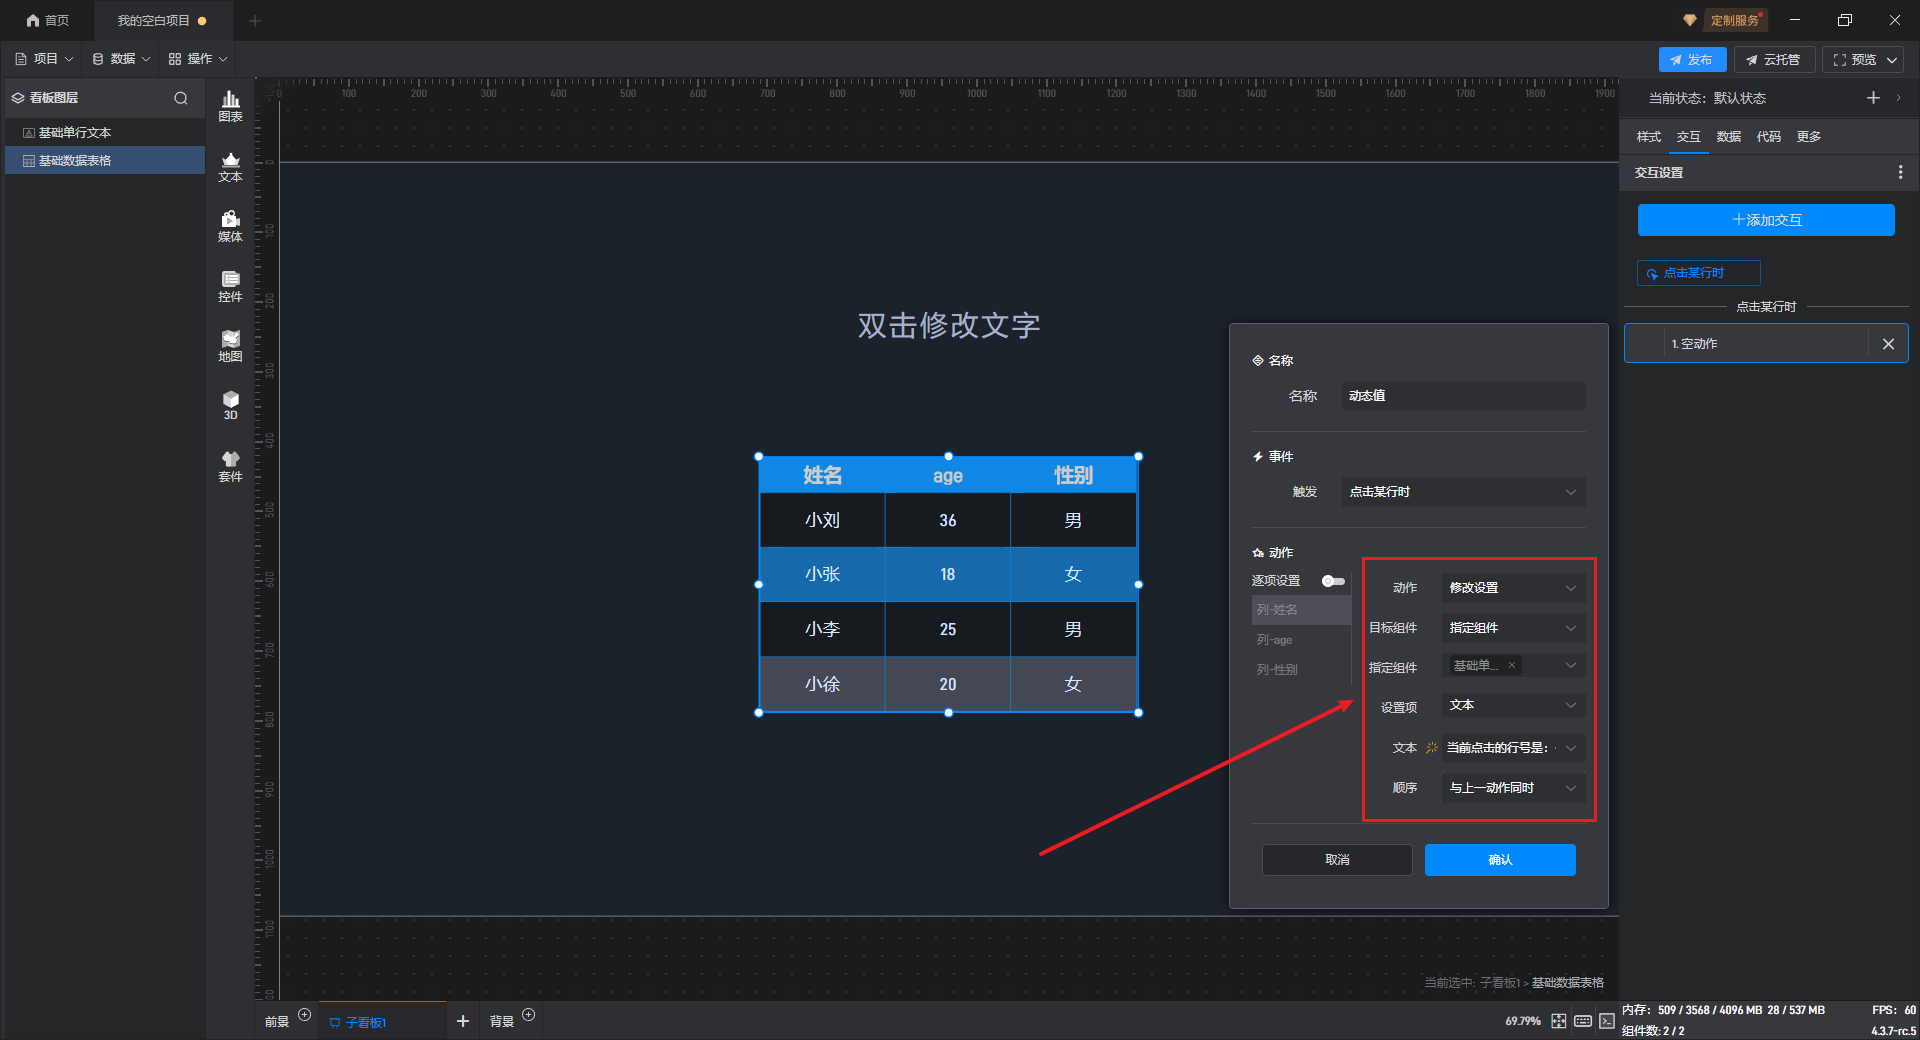Click the dynamic value icon beside 文本
Screen dimensions: 1920x1040
click(x=1431, y=748)
